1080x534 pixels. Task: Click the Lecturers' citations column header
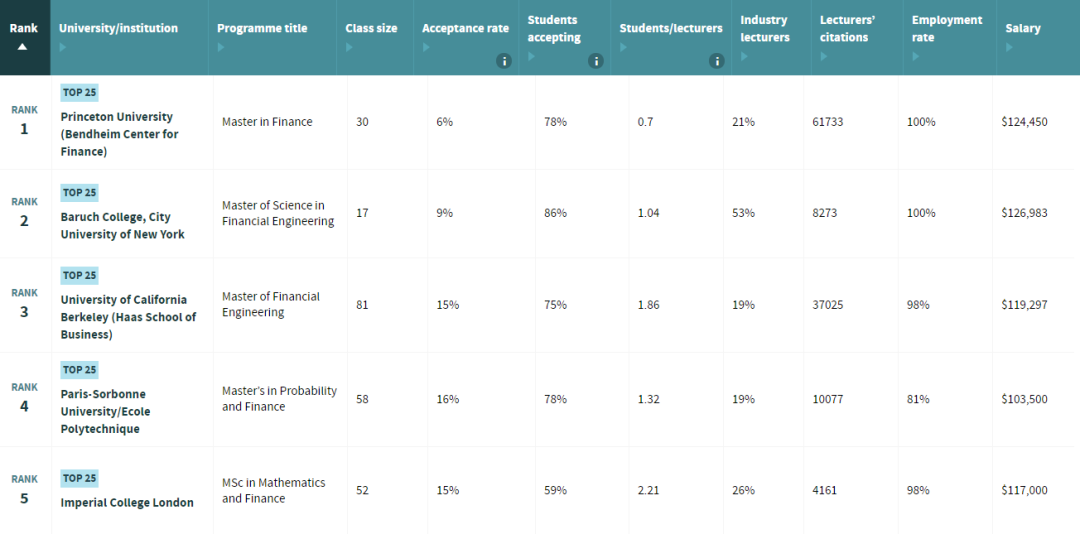tap(848, 28)
